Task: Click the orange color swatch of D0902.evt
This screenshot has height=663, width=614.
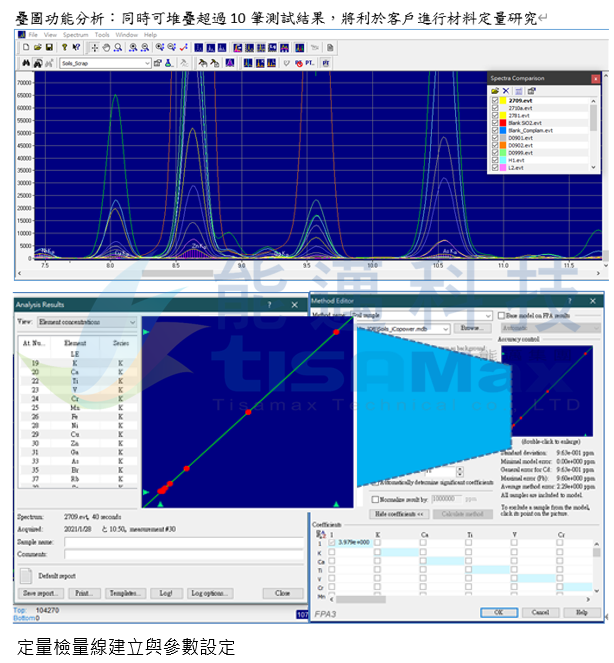Action: pyautogui.click(x=503, y=145)
